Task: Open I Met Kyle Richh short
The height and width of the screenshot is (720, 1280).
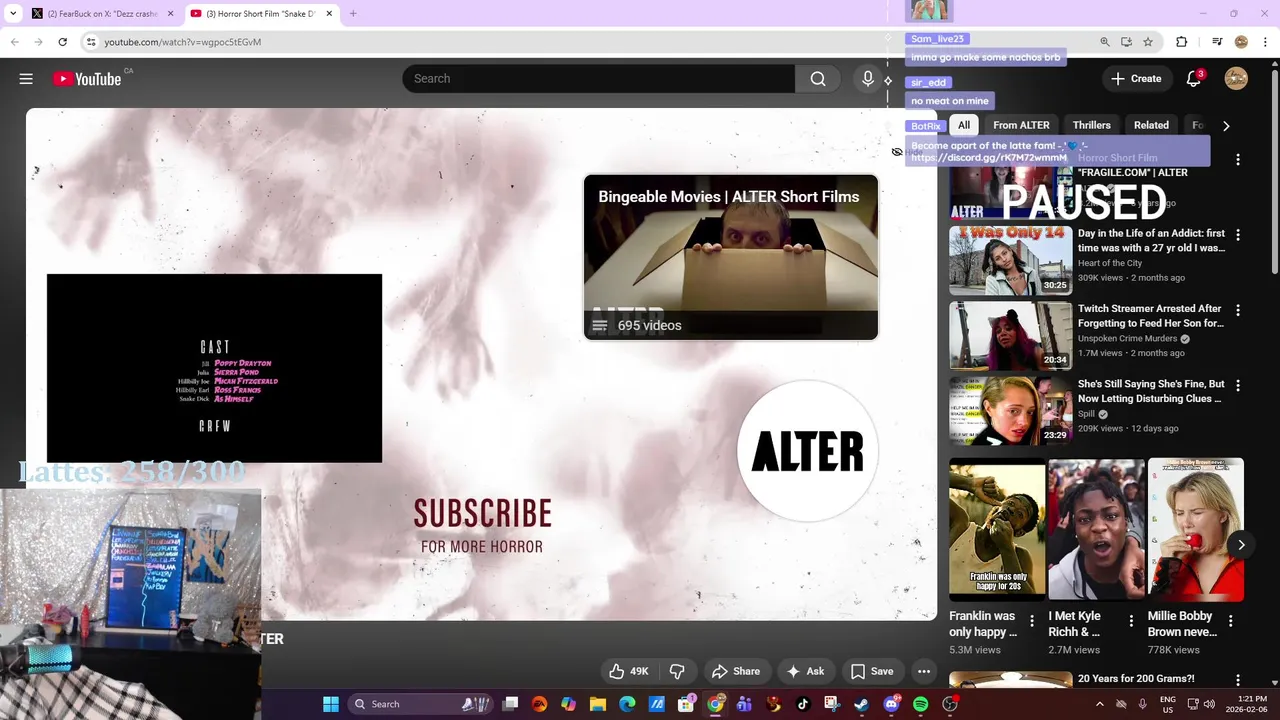Action: click(1096, 530)
